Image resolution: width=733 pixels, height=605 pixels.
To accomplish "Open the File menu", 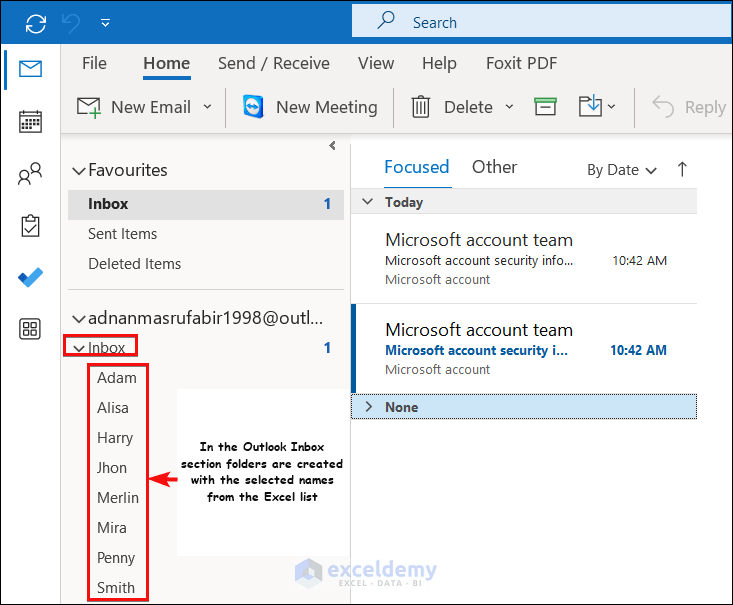I will coord(94,63).
